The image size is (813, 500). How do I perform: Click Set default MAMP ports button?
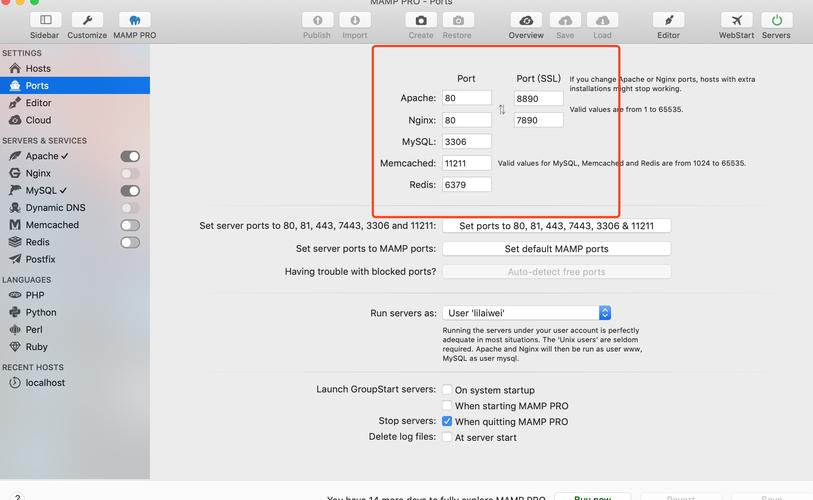(x=556, y=248)
